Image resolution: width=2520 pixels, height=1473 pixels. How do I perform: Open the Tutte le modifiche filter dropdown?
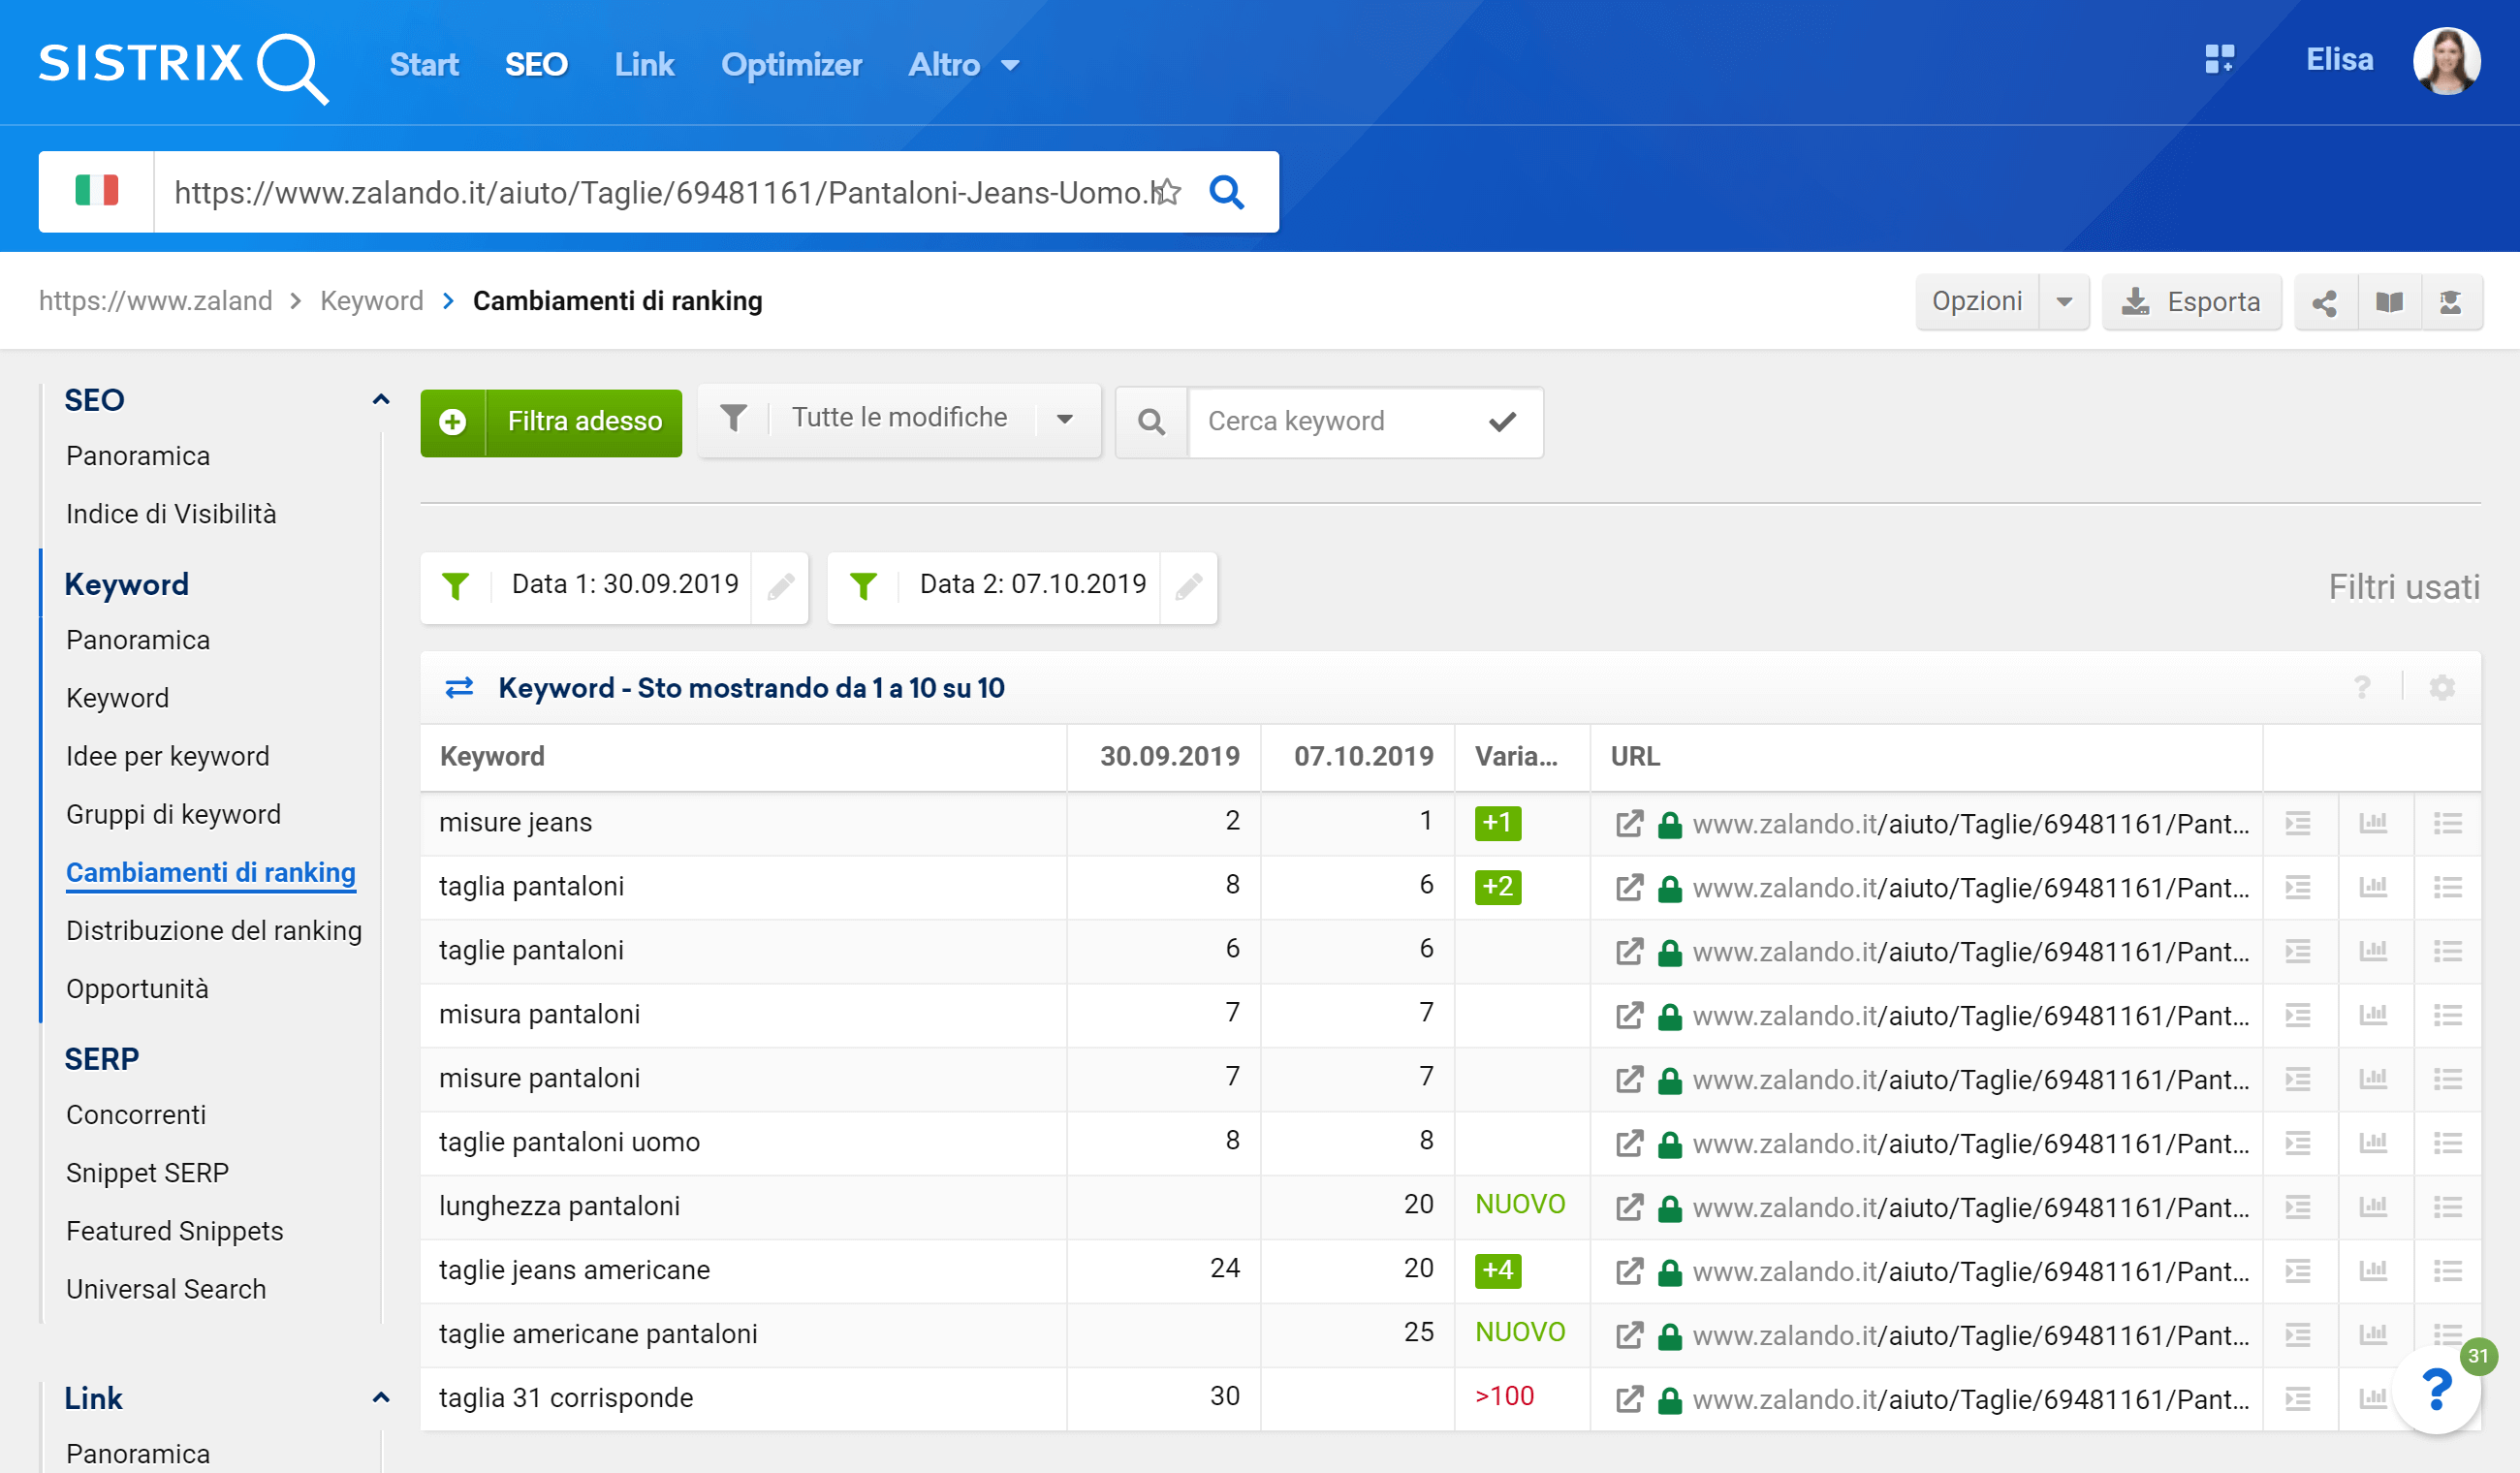pyautogui.click(x=898, y=419)
